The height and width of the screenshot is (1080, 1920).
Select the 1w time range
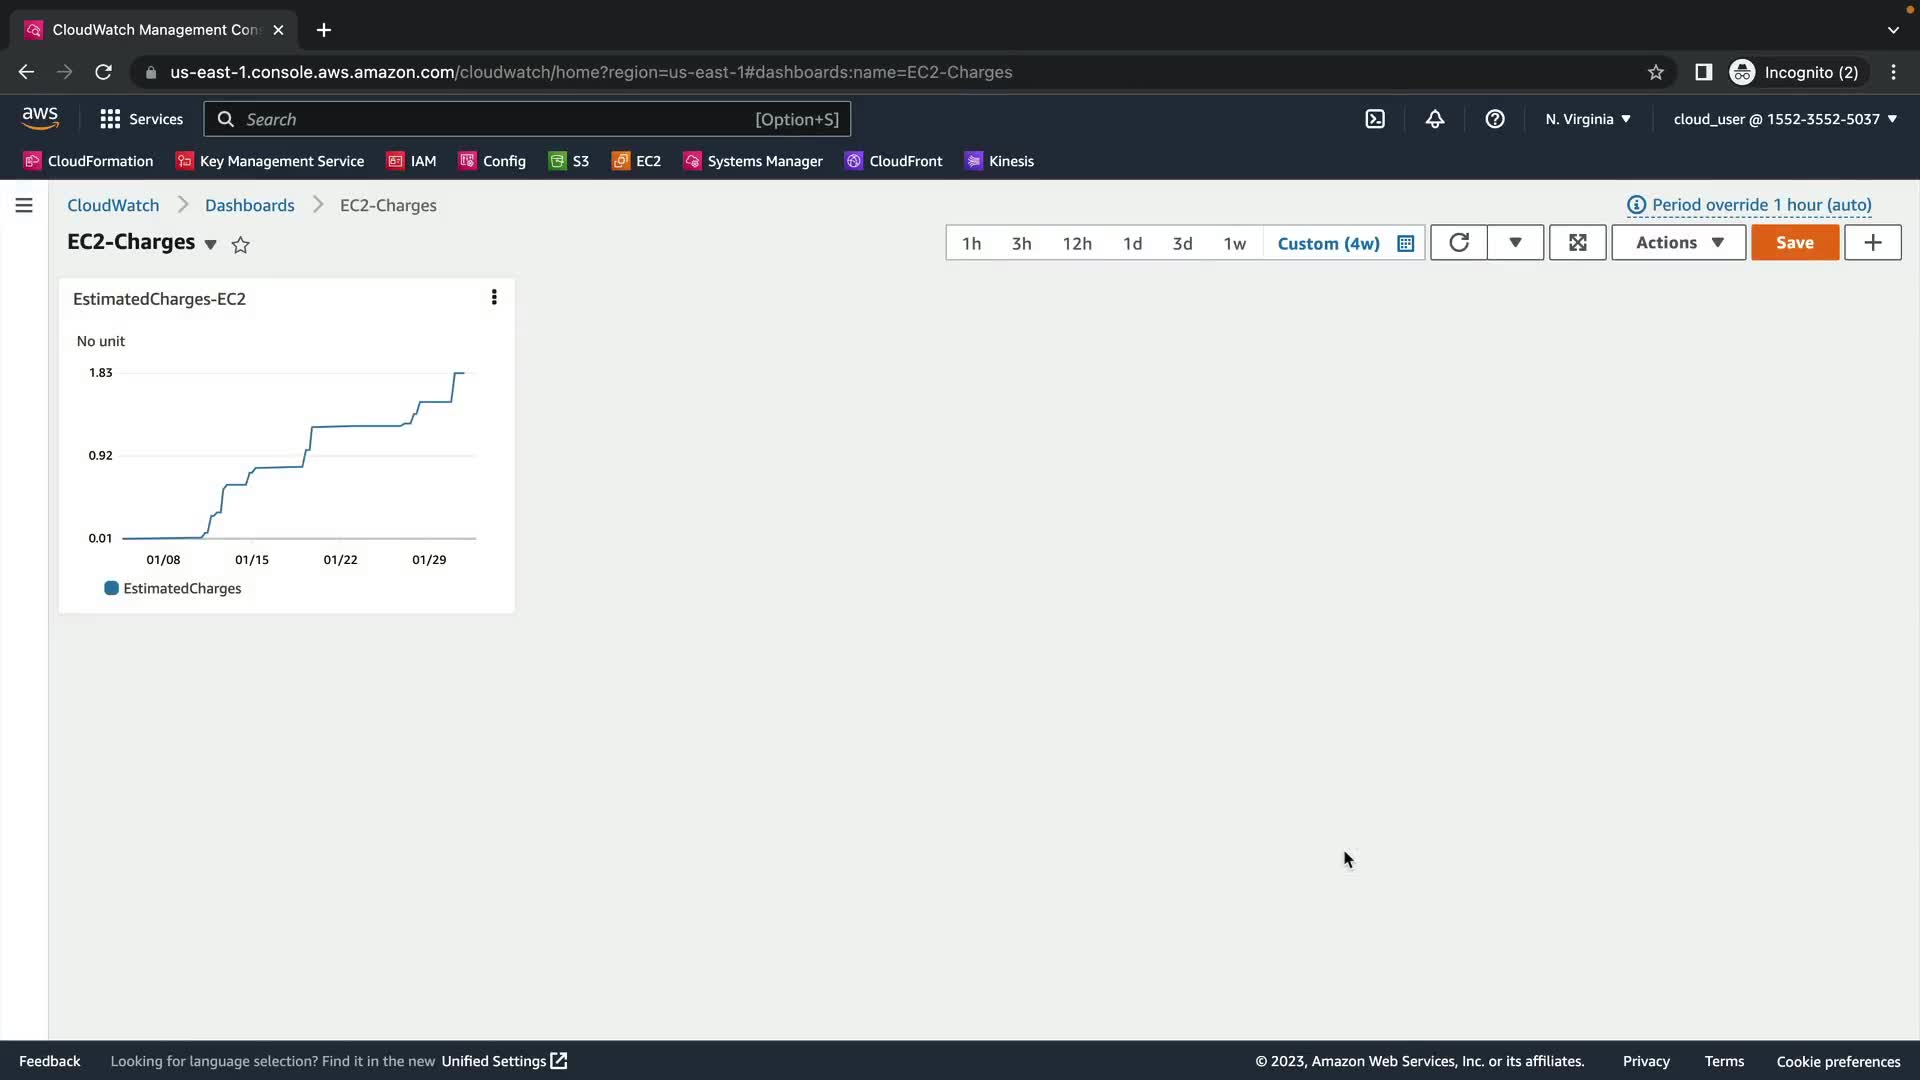(x=1235, y=244)
